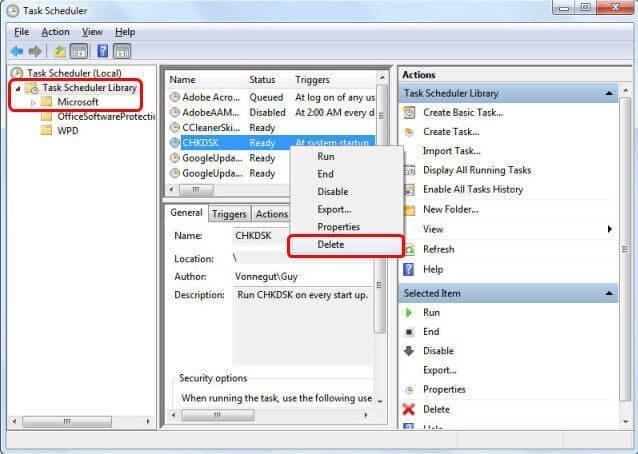Open the File menu
The width and height of the screenshot is (638, 454).
(x=22, y=32)
